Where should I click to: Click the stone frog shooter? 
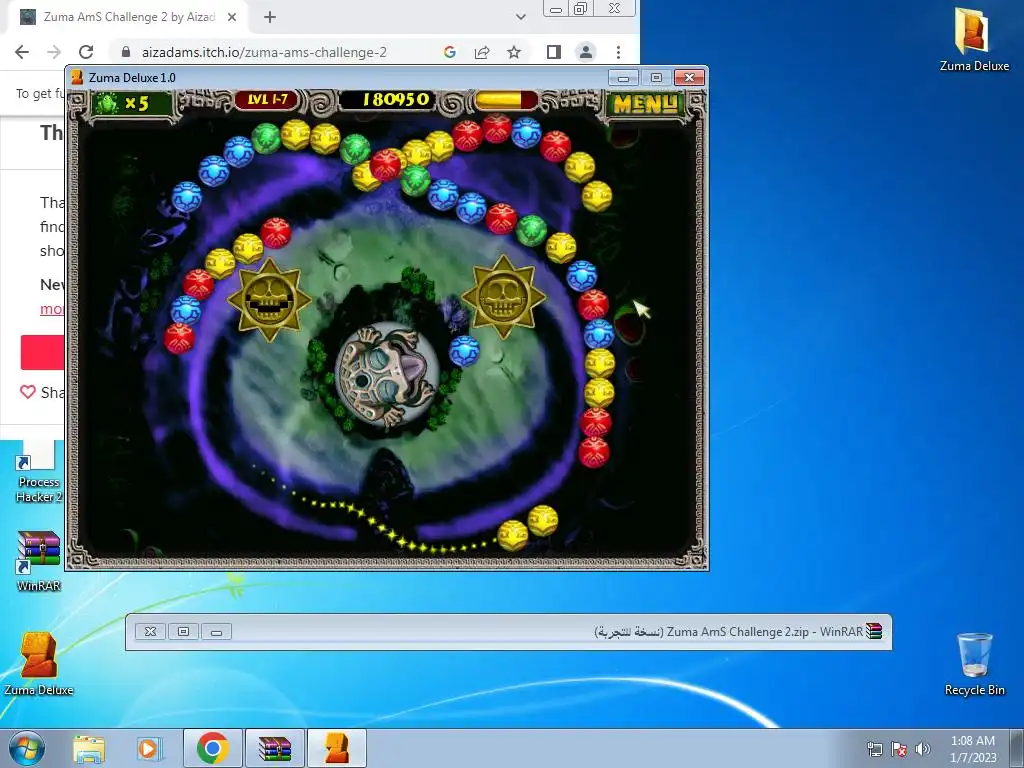pos(387,376)
